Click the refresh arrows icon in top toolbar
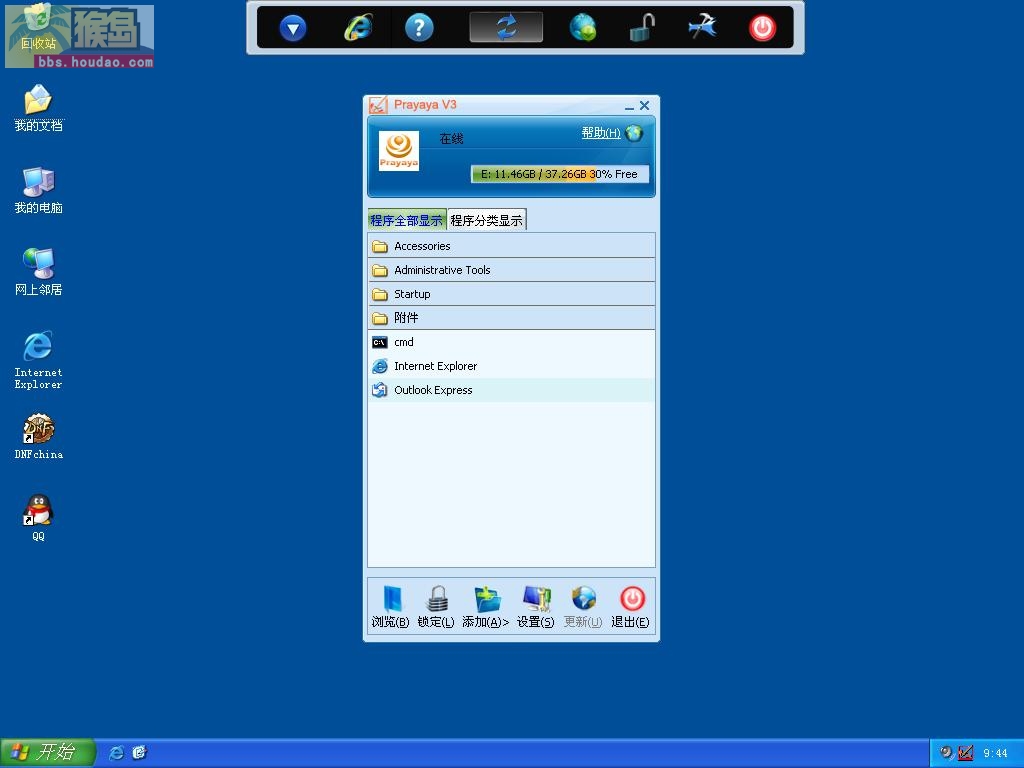Viewport: 1024px width, 768px height. [506, 27]
